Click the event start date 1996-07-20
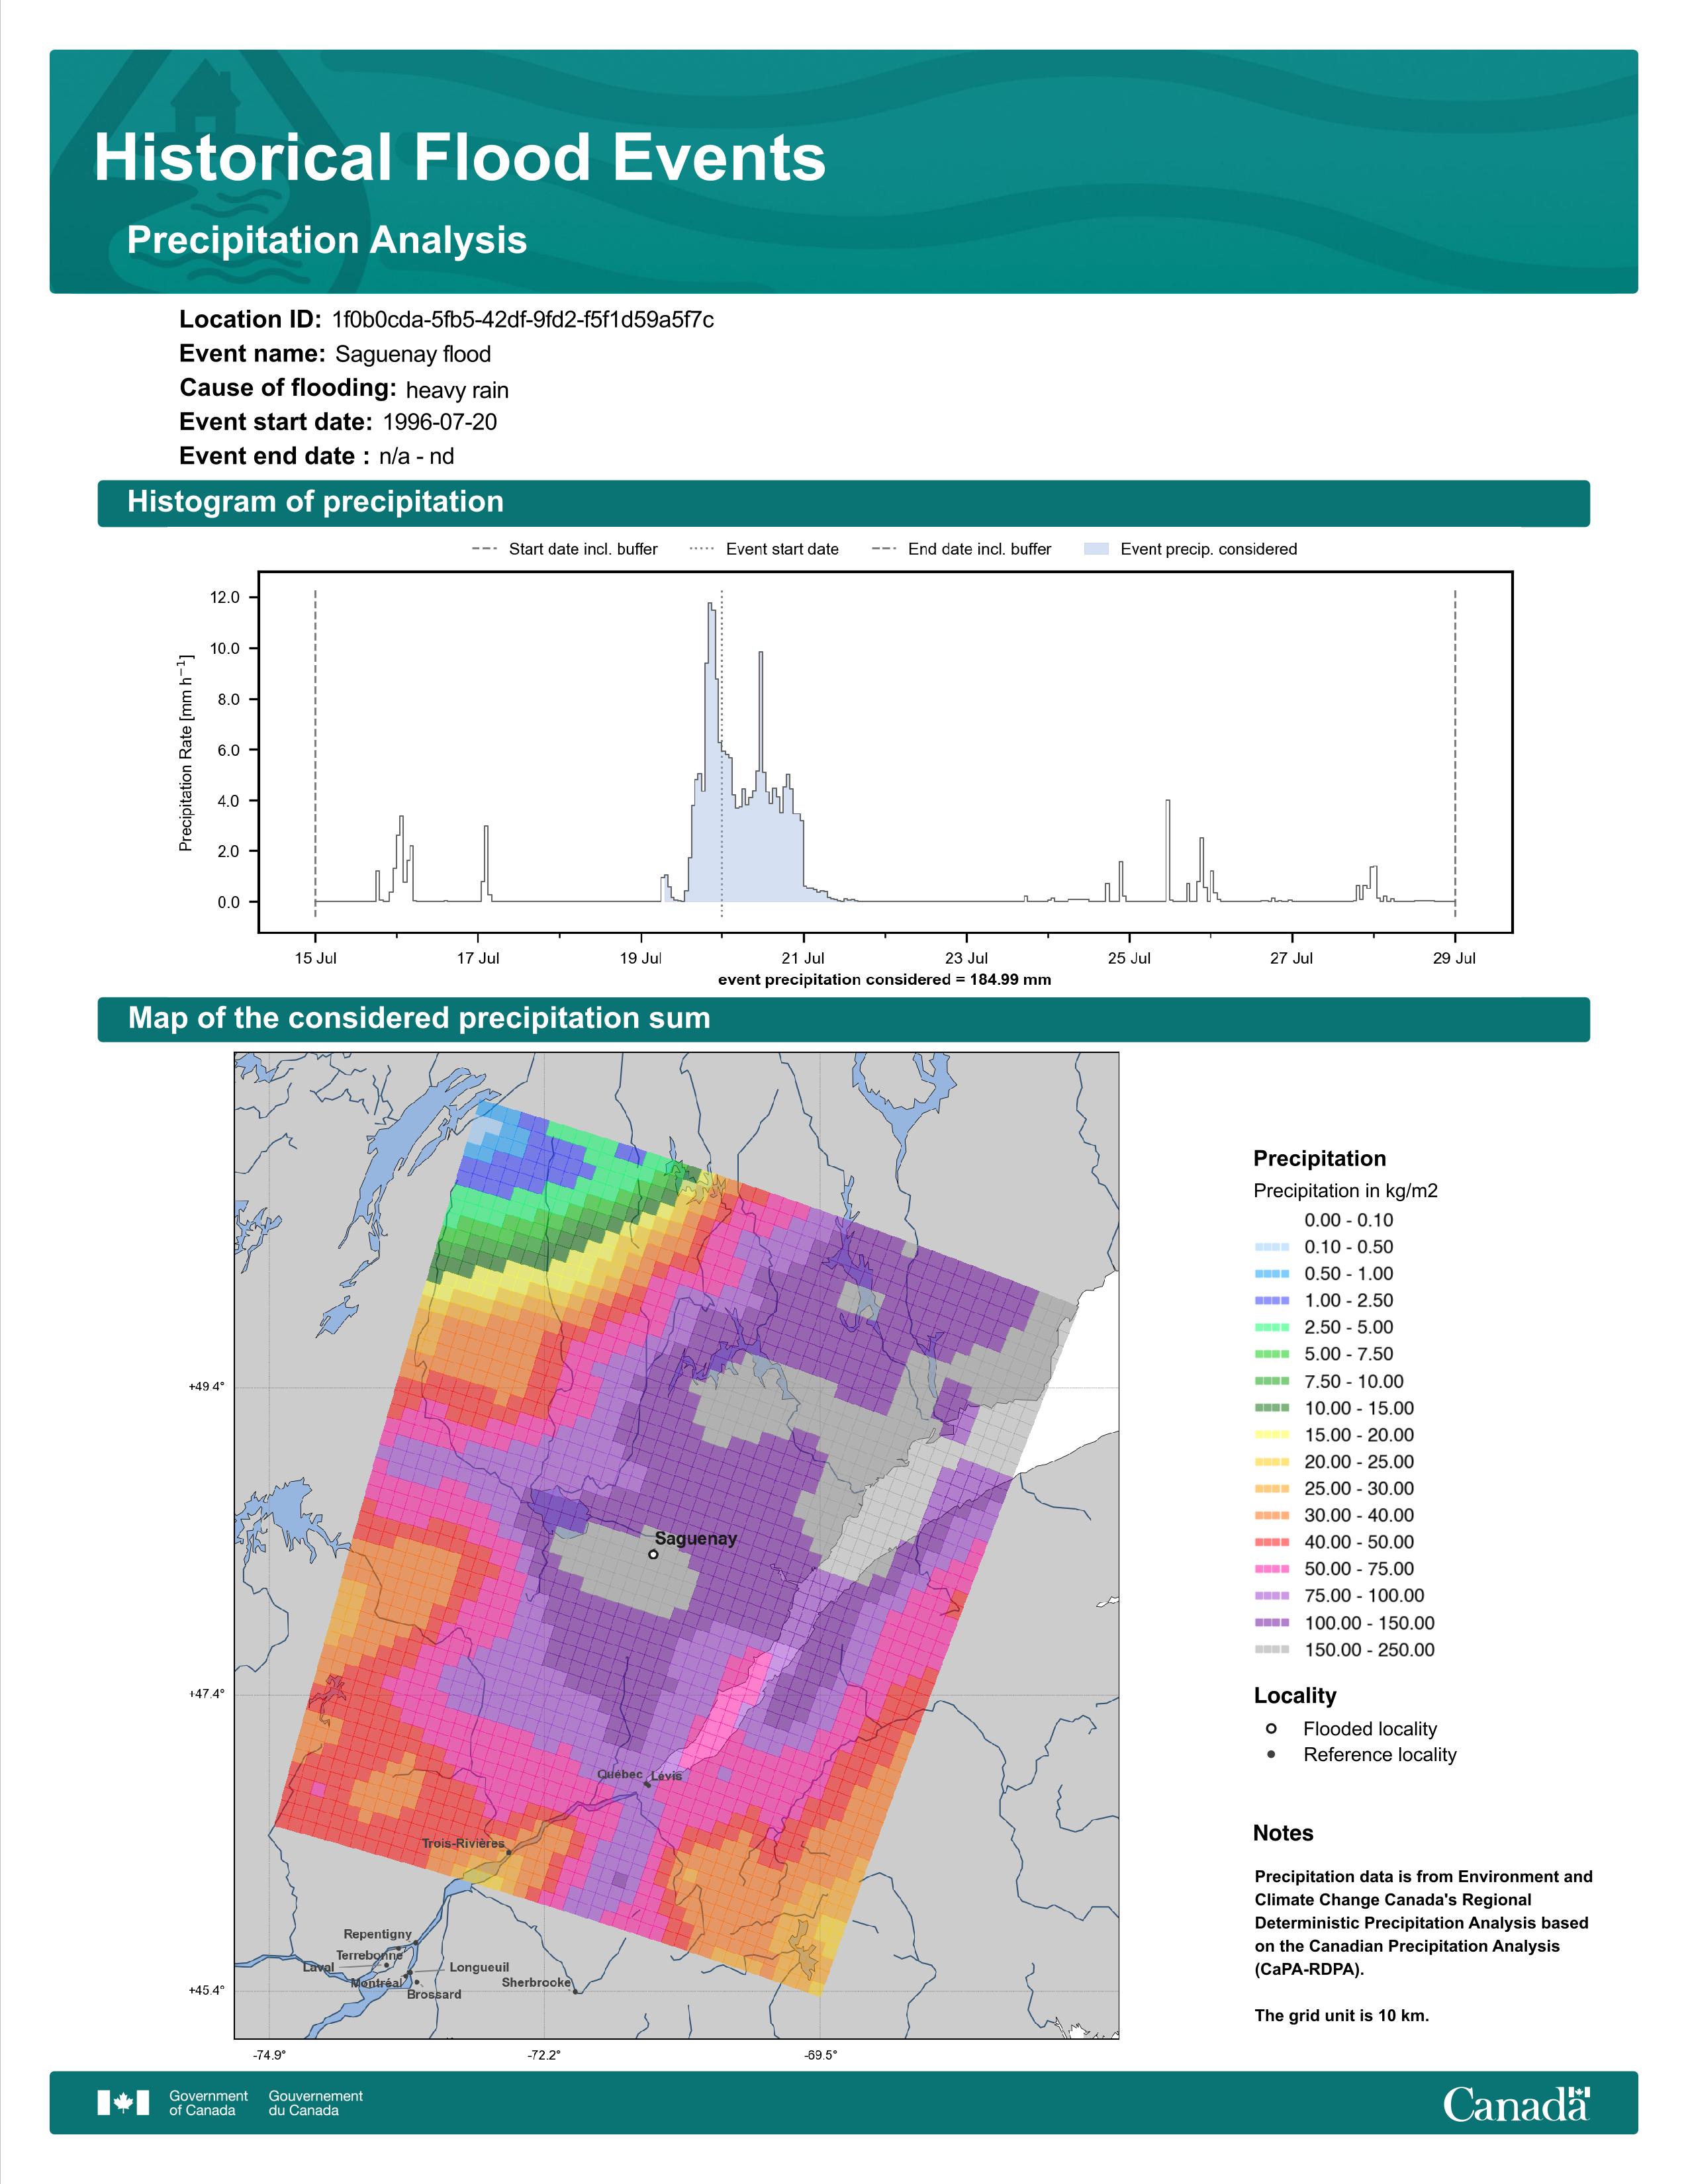The width and height of the screenshot is (1688, 2184). point(439,422)
